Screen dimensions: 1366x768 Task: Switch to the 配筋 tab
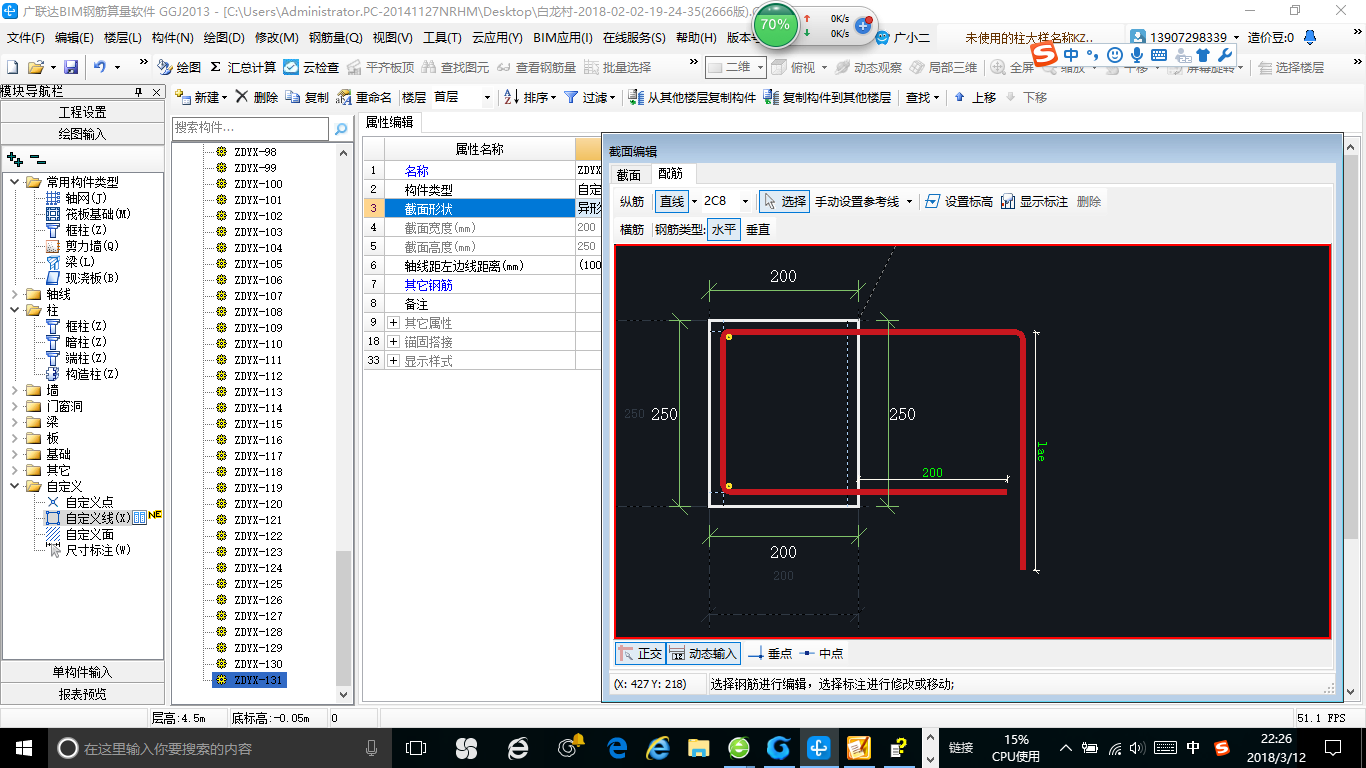point(670,173)
